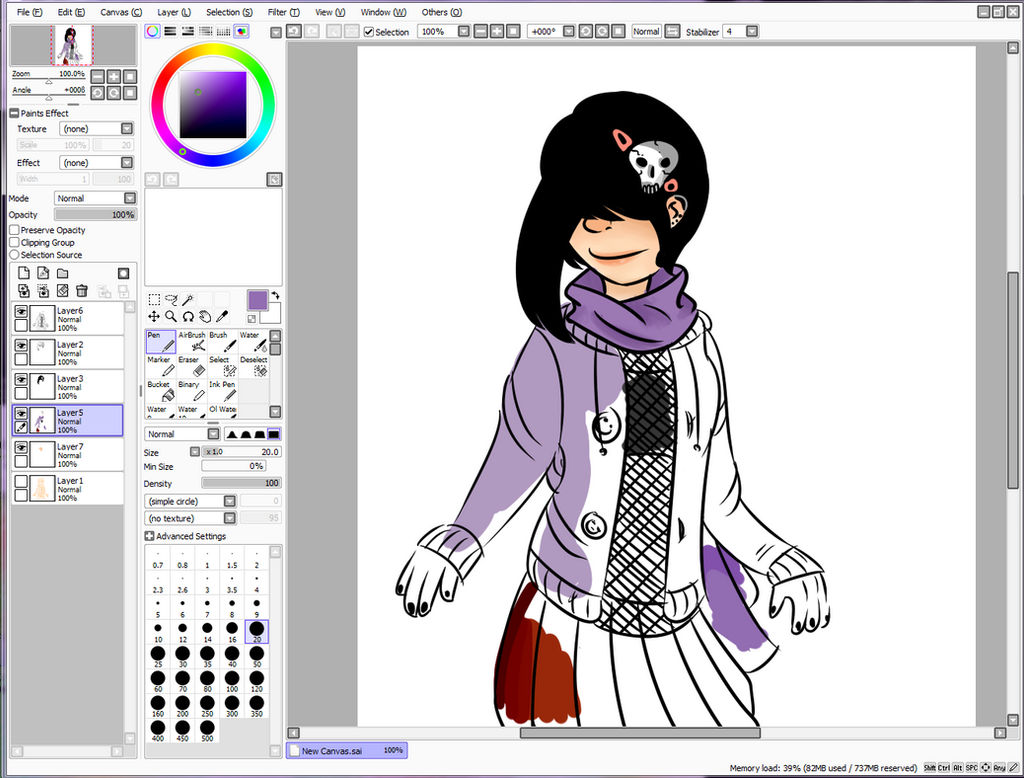
Task: Select the Selection Source radio button
Action: tap(14, 255)
